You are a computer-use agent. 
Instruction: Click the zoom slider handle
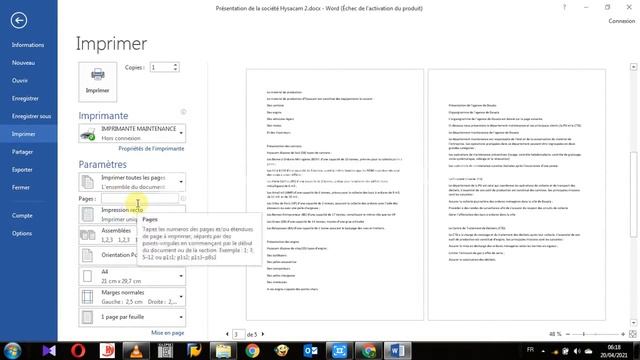tap(584, 334)
